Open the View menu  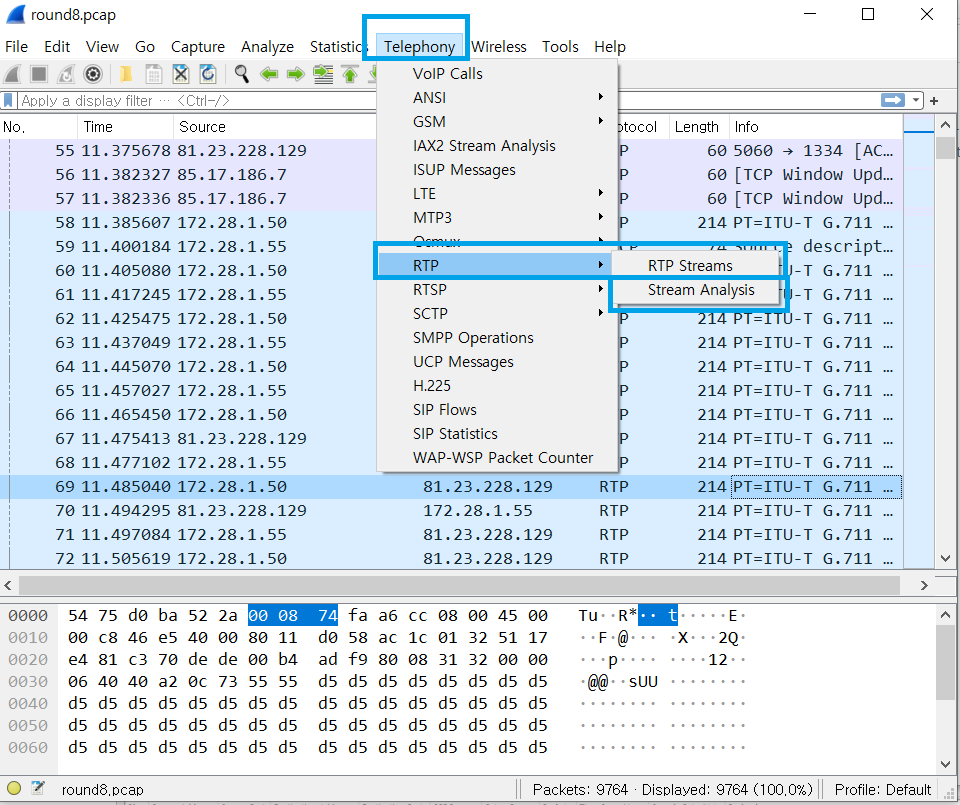[x=102, y=47]
